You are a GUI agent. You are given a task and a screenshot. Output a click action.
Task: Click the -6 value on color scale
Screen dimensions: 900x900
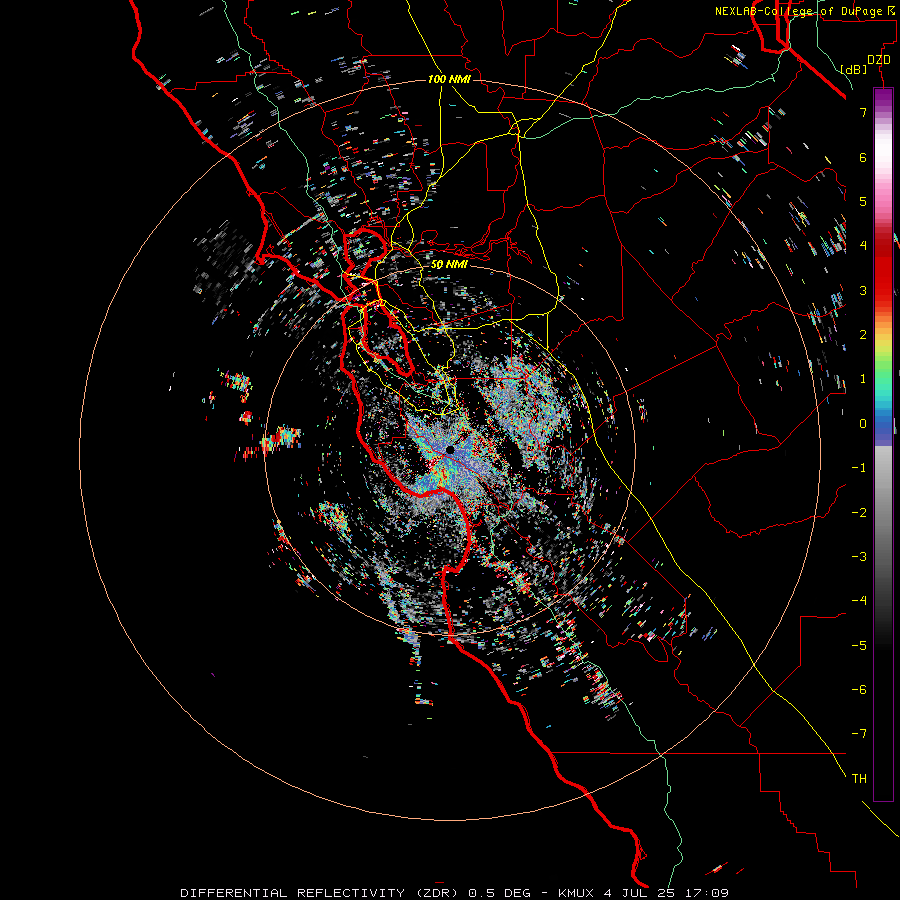859,690
